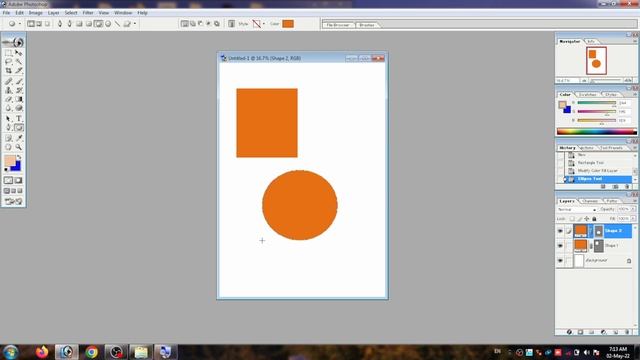Viewport: 640px width, 360px height.
Task: Select the Dodge tool
Action: point(18,108)
